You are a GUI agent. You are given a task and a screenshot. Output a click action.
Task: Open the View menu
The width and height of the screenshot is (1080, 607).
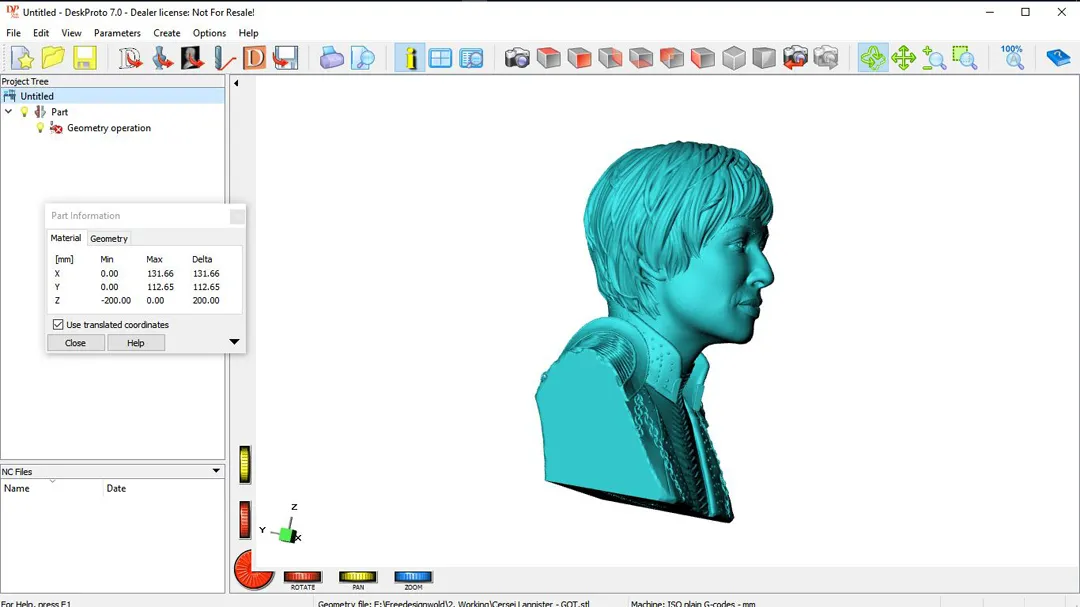click(71, 33)
